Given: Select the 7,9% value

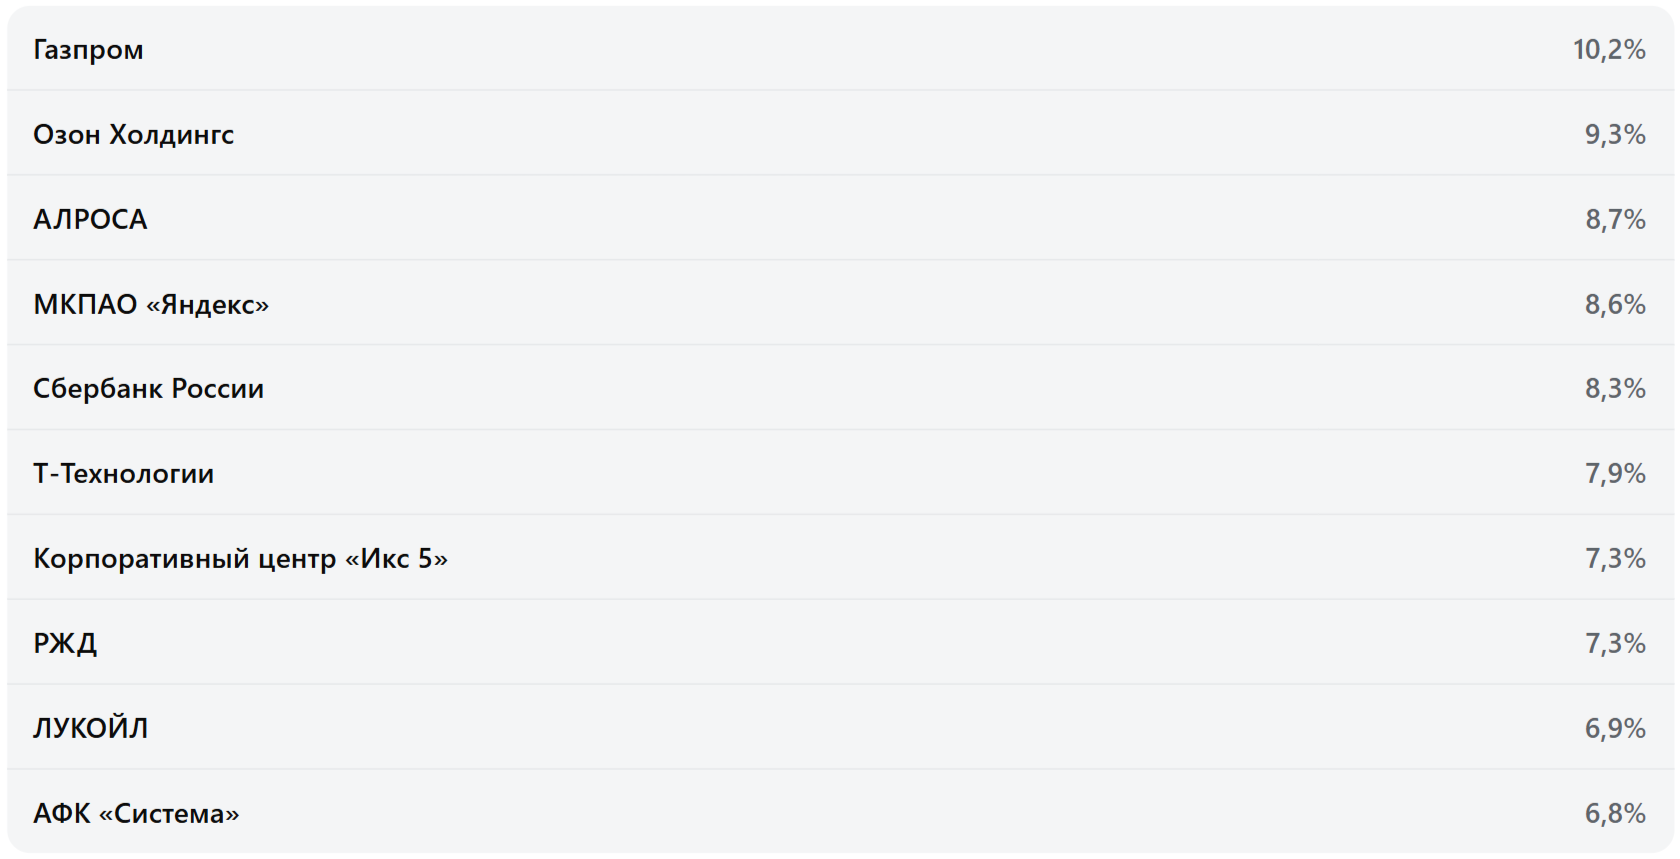Looking at the screenshot, I should click(x=1614, y=474).
